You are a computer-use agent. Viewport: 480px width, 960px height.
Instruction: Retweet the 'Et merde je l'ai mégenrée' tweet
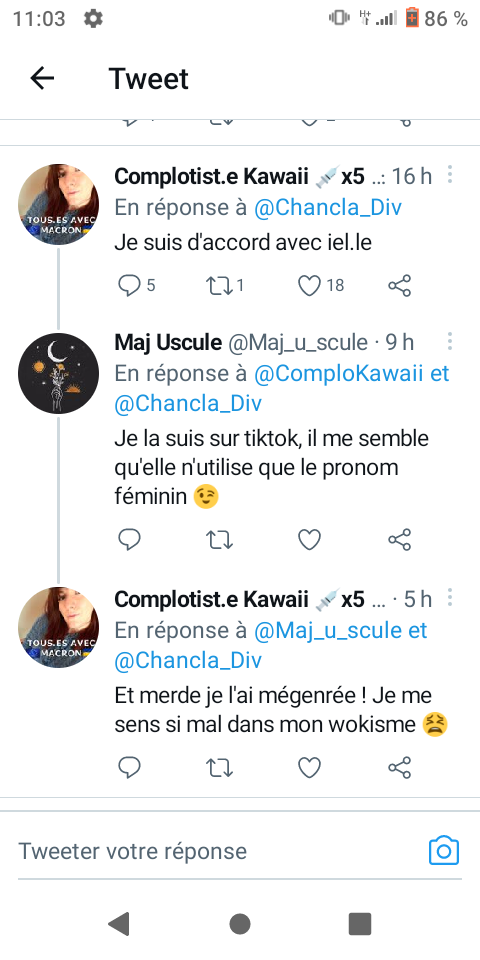(219, 767)
